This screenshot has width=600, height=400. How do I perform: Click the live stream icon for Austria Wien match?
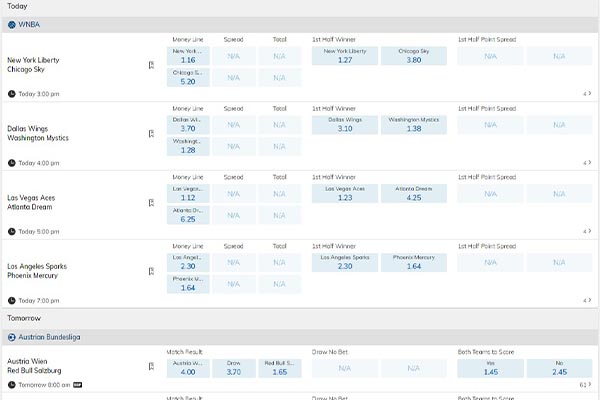(x=78, y=385)
